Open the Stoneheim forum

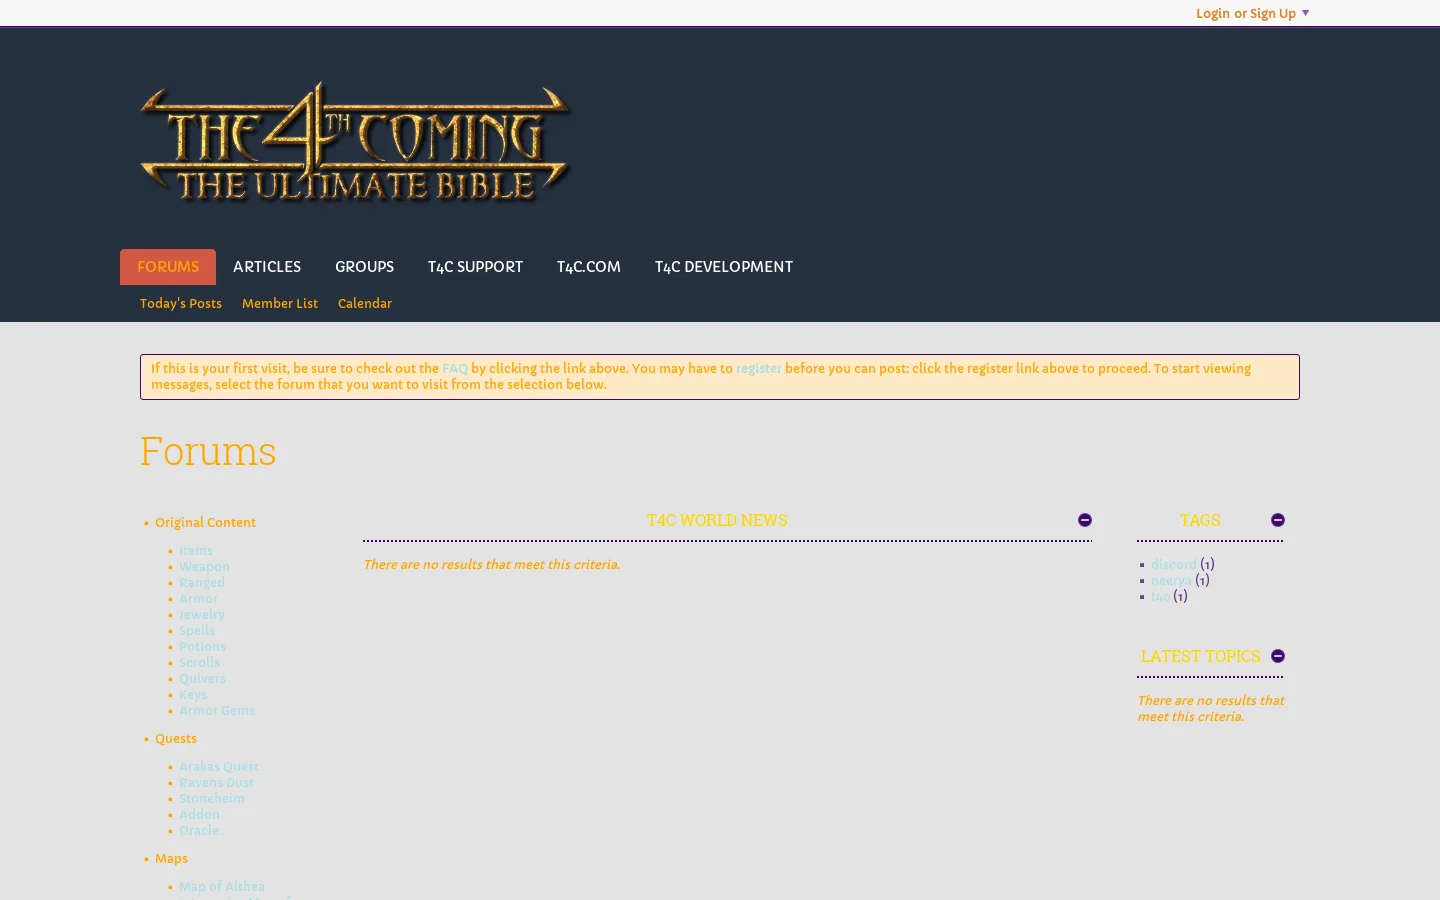coord(212,798)
